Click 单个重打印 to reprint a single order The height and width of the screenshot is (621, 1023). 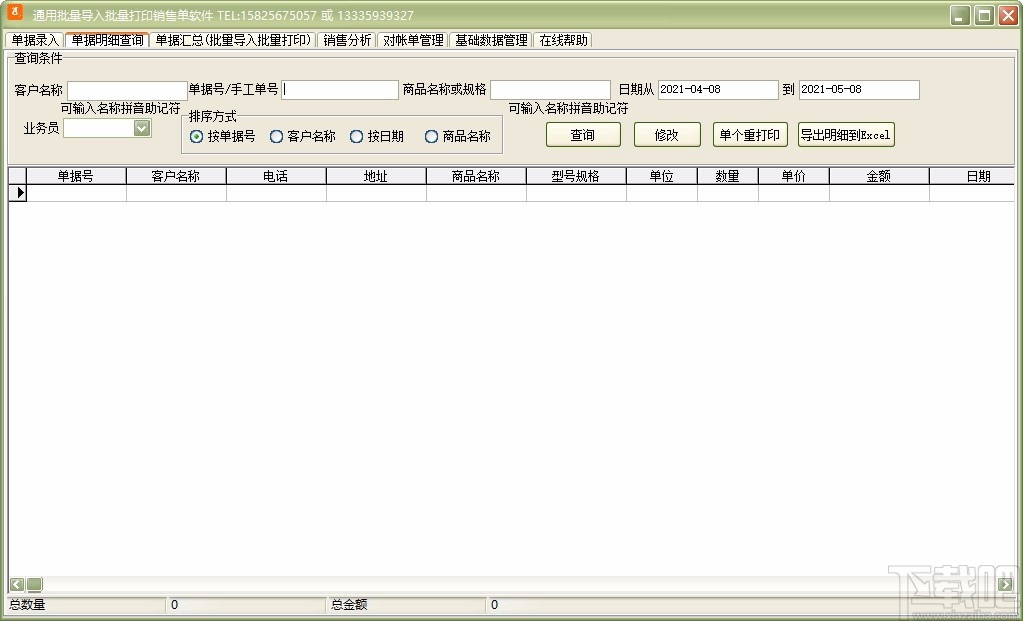tap(749, 134)
